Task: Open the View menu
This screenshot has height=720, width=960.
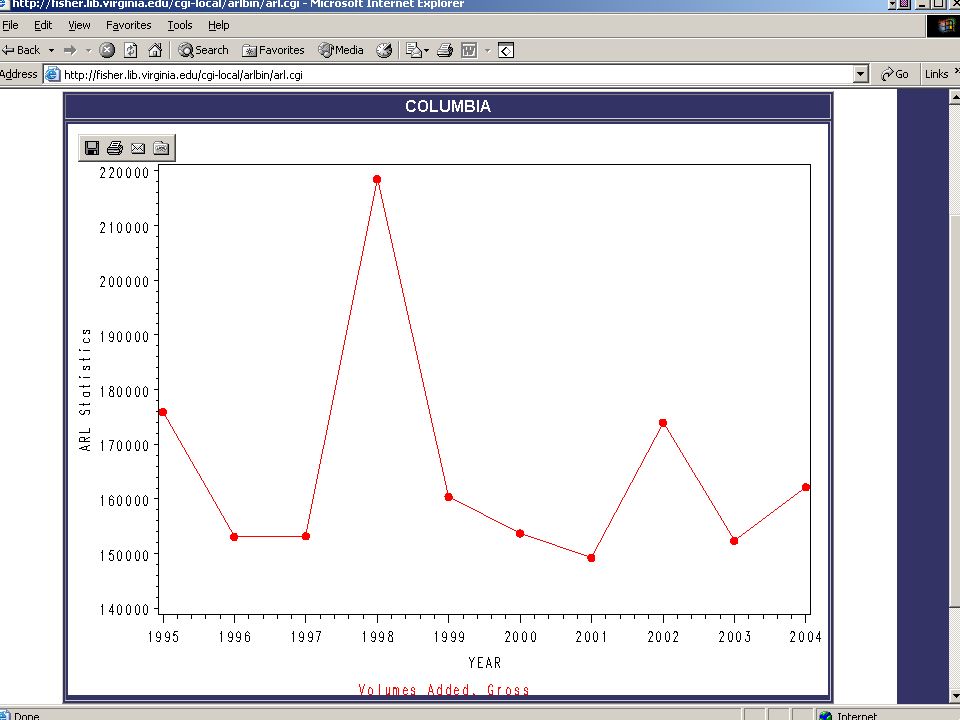Action: tap(79, 25)
